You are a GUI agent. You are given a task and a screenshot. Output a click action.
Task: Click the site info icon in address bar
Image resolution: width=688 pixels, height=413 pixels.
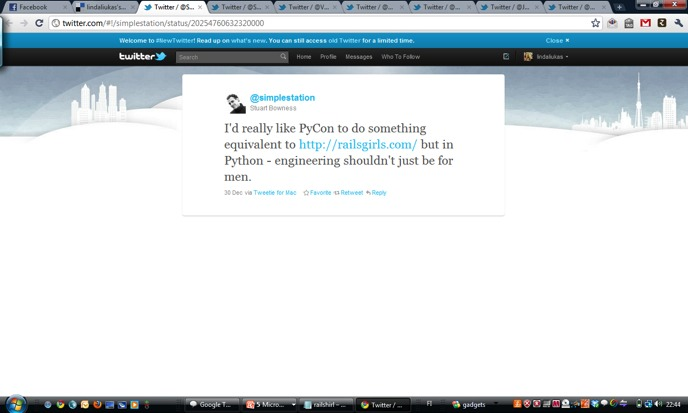click(56, 23)
